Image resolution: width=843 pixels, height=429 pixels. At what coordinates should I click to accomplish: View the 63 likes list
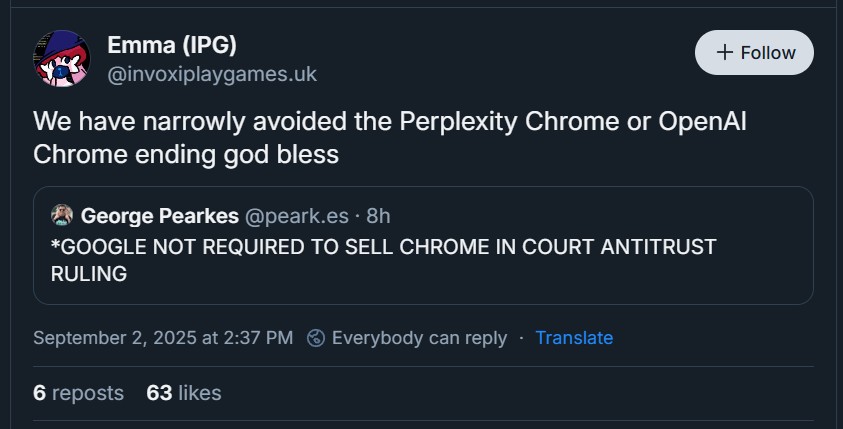pos(183,393)
